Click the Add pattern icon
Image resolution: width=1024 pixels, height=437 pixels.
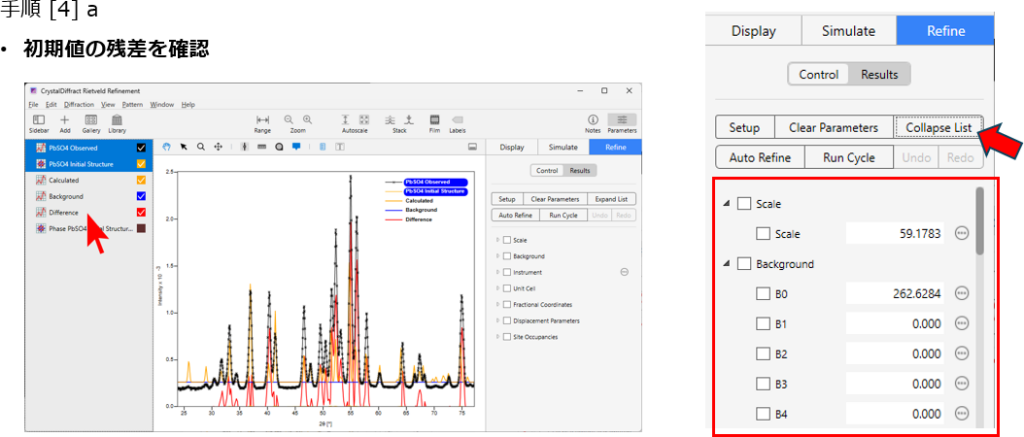[65, 119]
